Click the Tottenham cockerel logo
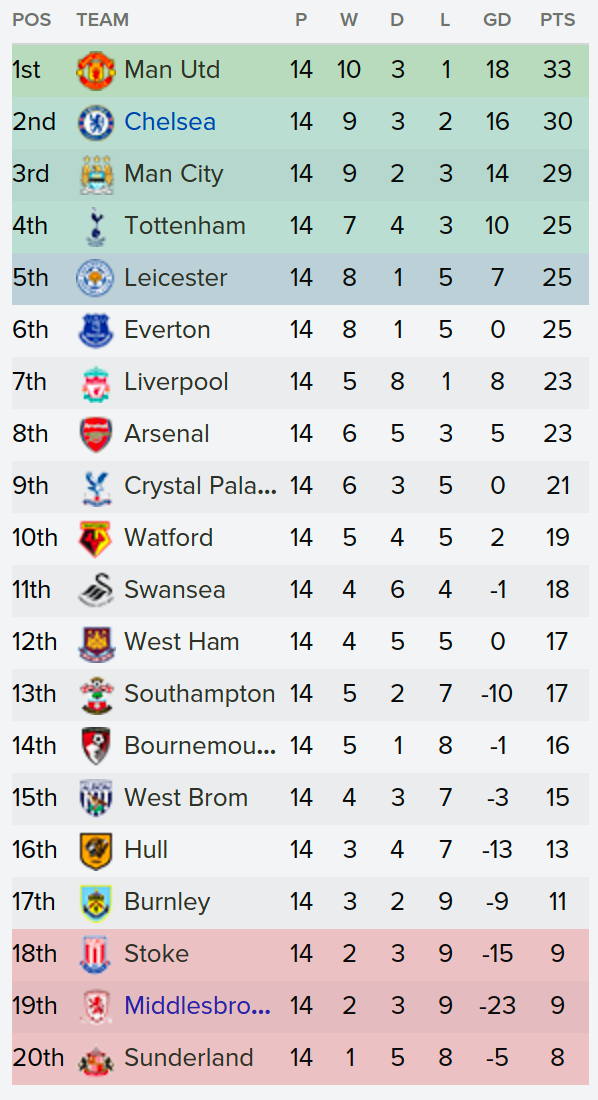598x1100 pixels. tap(95, 226)
